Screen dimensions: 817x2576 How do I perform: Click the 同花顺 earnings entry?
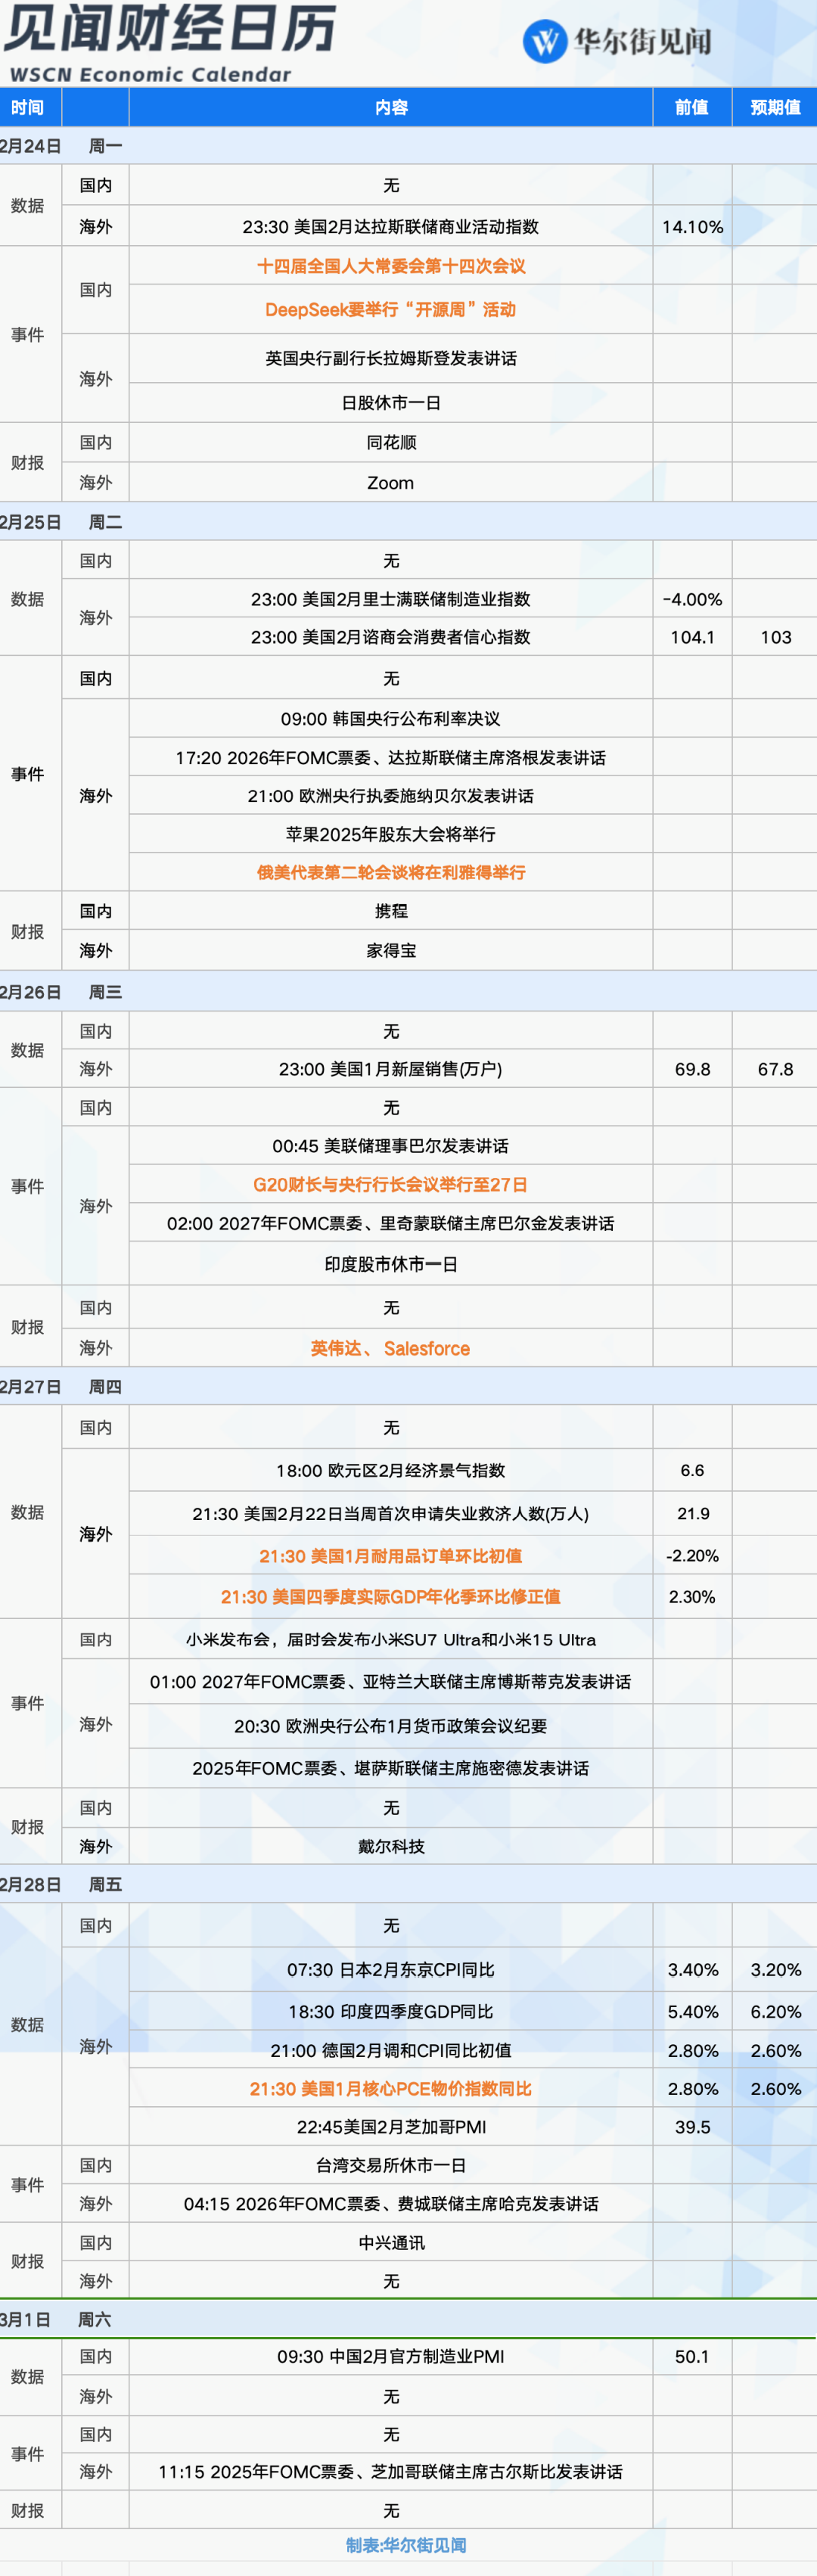pyautogui.click(x=391, y=442)
